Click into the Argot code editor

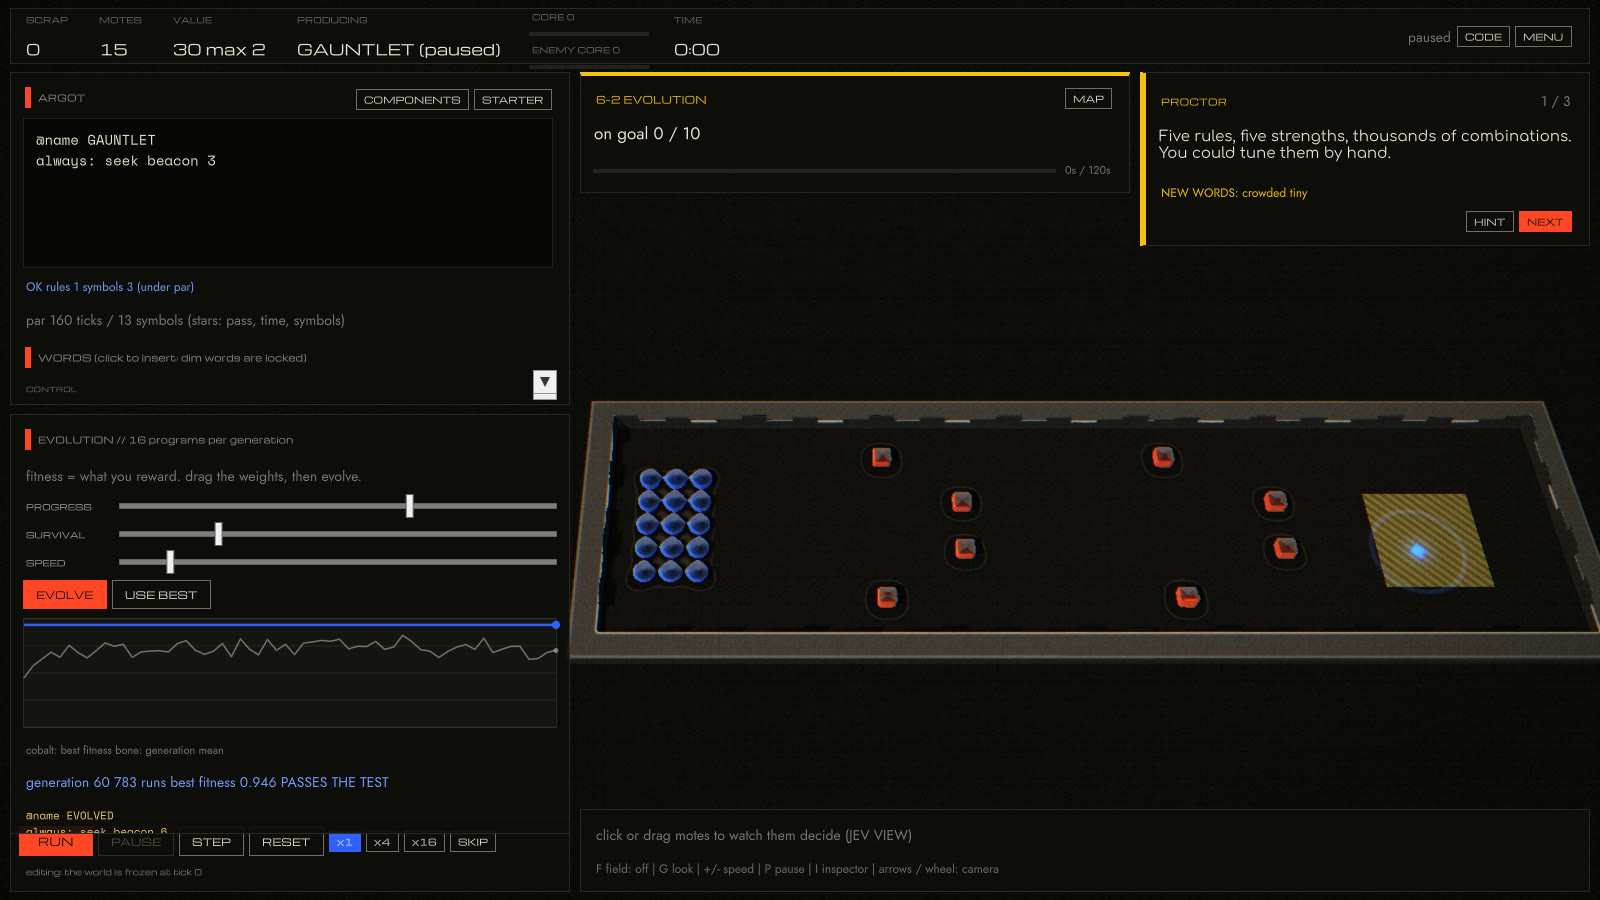pos(288,193)
